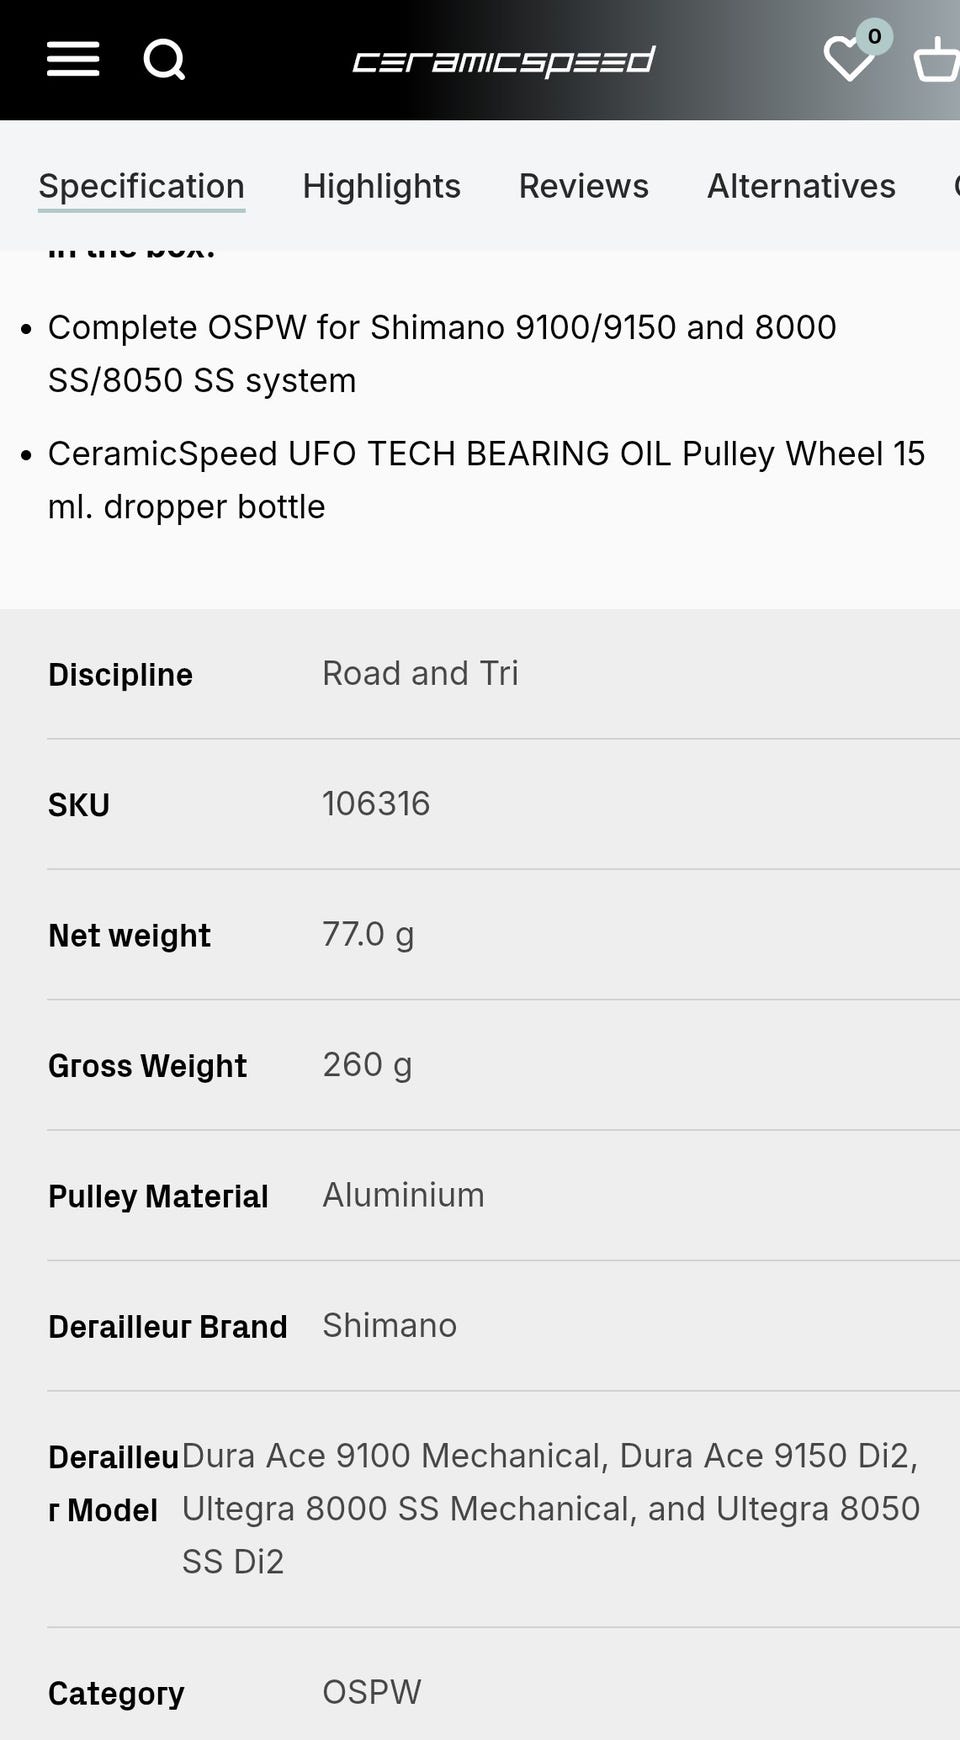Click the Road and Tri discipline value
This screenshot has width=960, height=1740.
[x=420, y=673]
